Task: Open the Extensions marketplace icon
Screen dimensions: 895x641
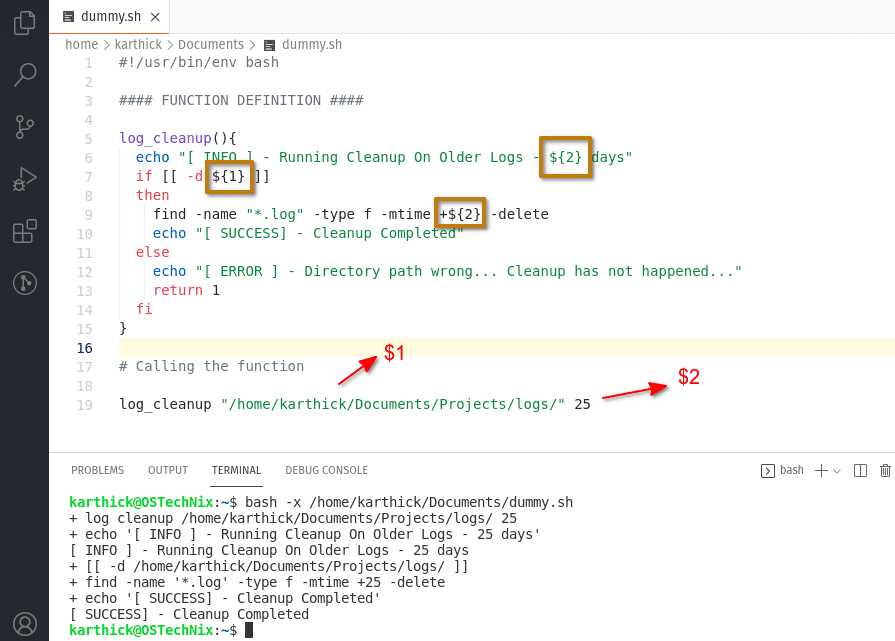Action: coord(22,232)
